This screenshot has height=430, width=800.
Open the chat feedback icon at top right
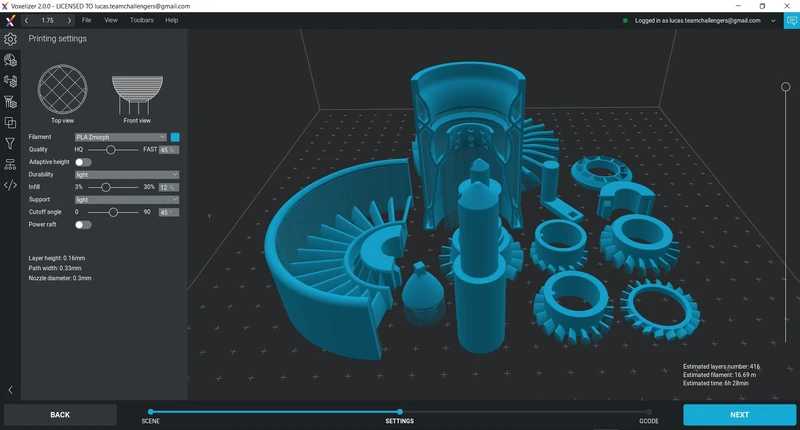click(x=790, y=20)
